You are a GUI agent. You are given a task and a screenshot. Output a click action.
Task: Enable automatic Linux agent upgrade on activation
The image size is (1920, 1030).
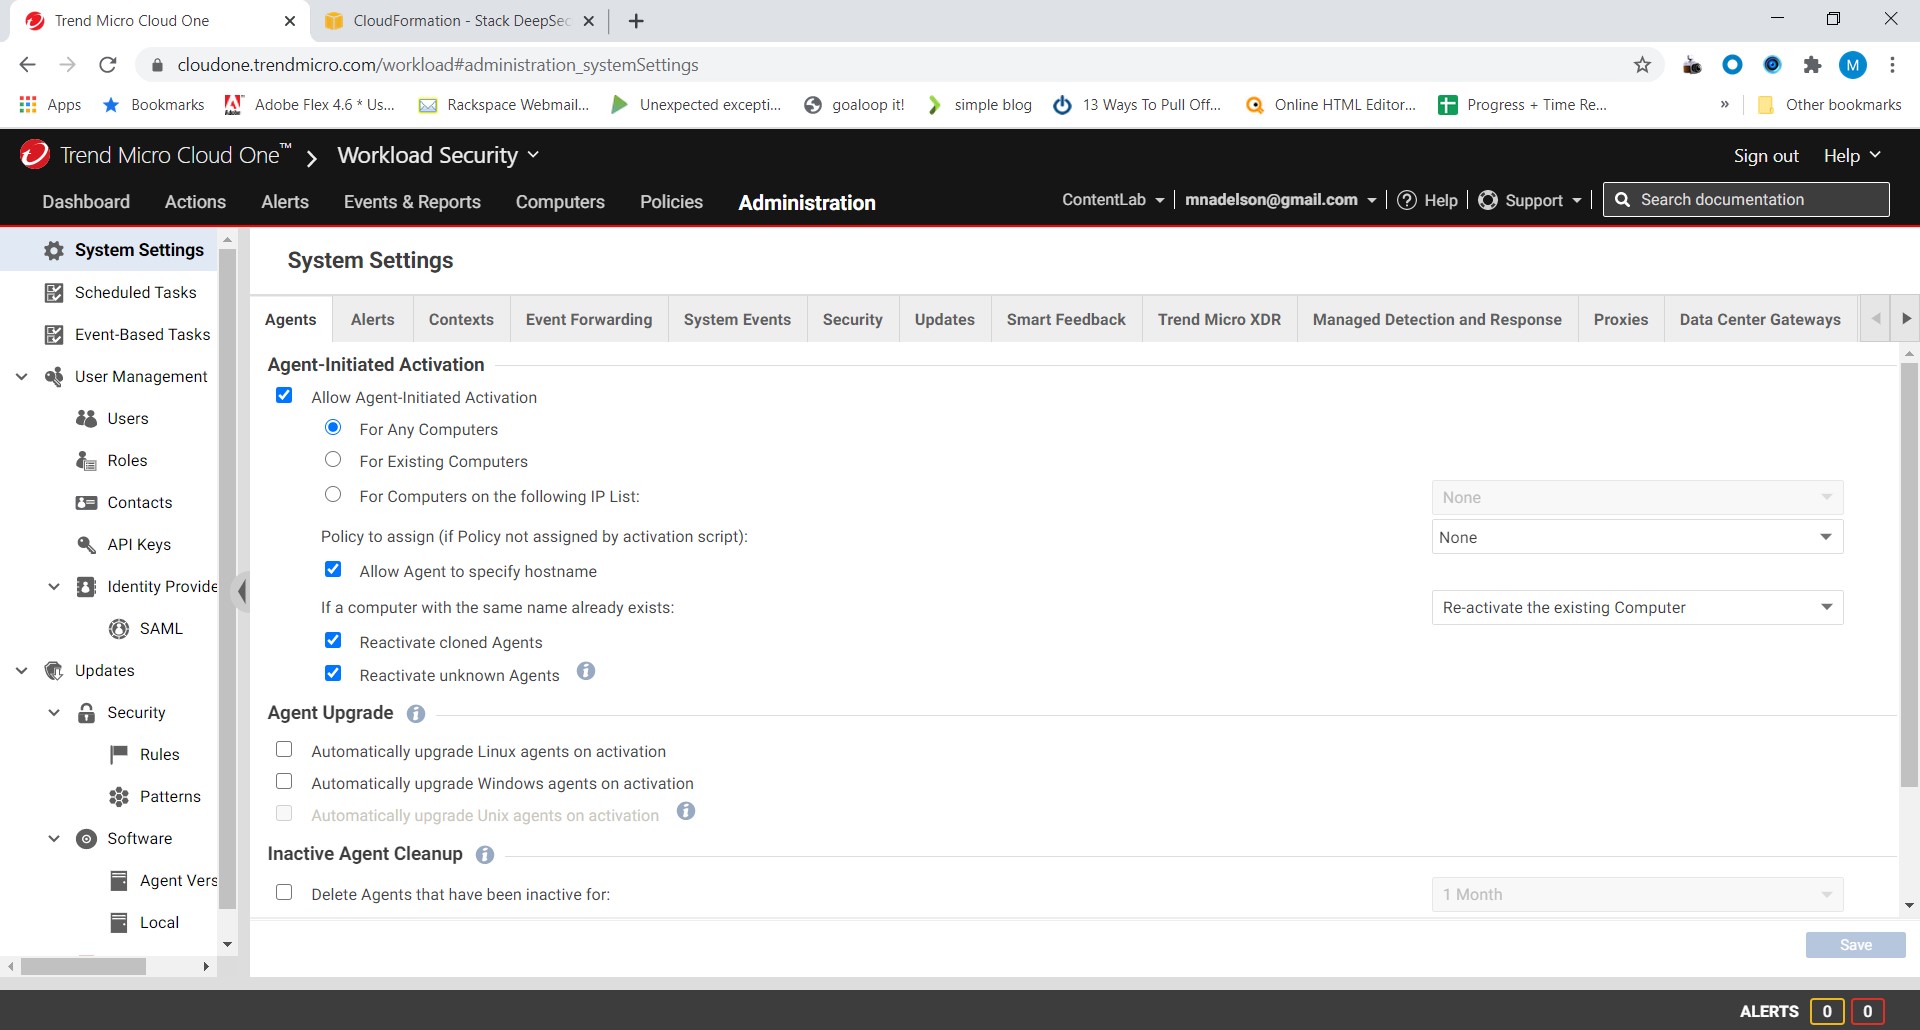click(x=284, y=750)
